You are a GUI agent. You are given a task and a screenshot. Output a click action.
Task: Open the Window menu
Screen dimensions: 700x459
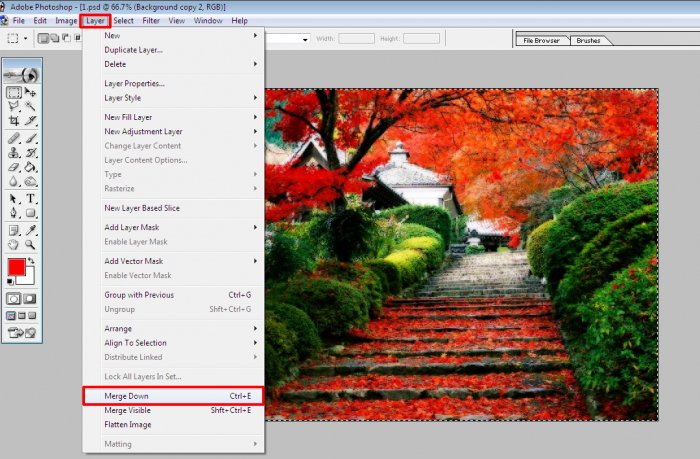pos(208,21)
